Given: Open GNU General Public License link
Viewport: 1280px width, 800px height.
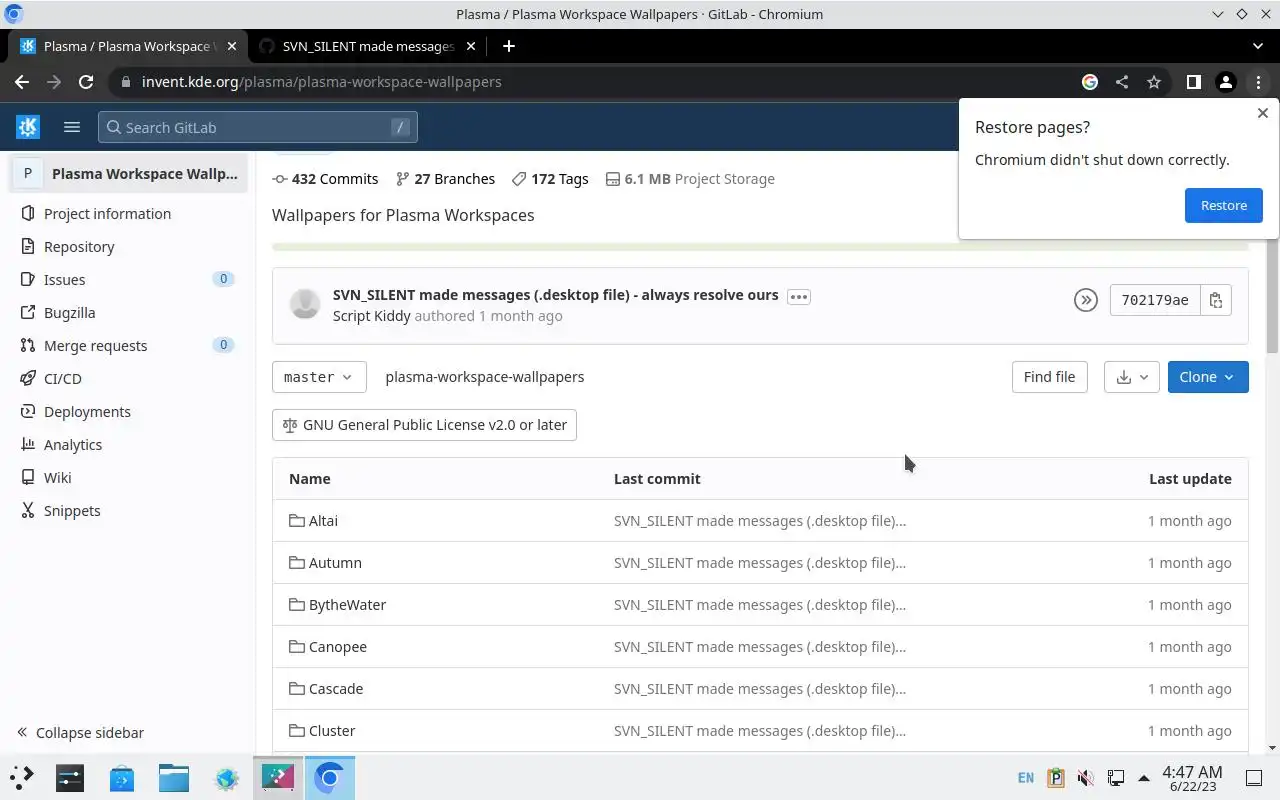Looking at the screenshot, I should coord(424,425).
